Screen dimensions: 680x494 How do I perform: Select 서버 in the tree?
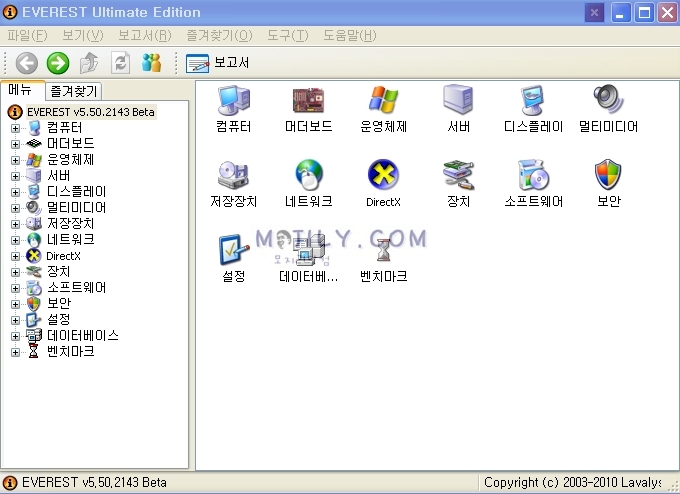point(58,176)
